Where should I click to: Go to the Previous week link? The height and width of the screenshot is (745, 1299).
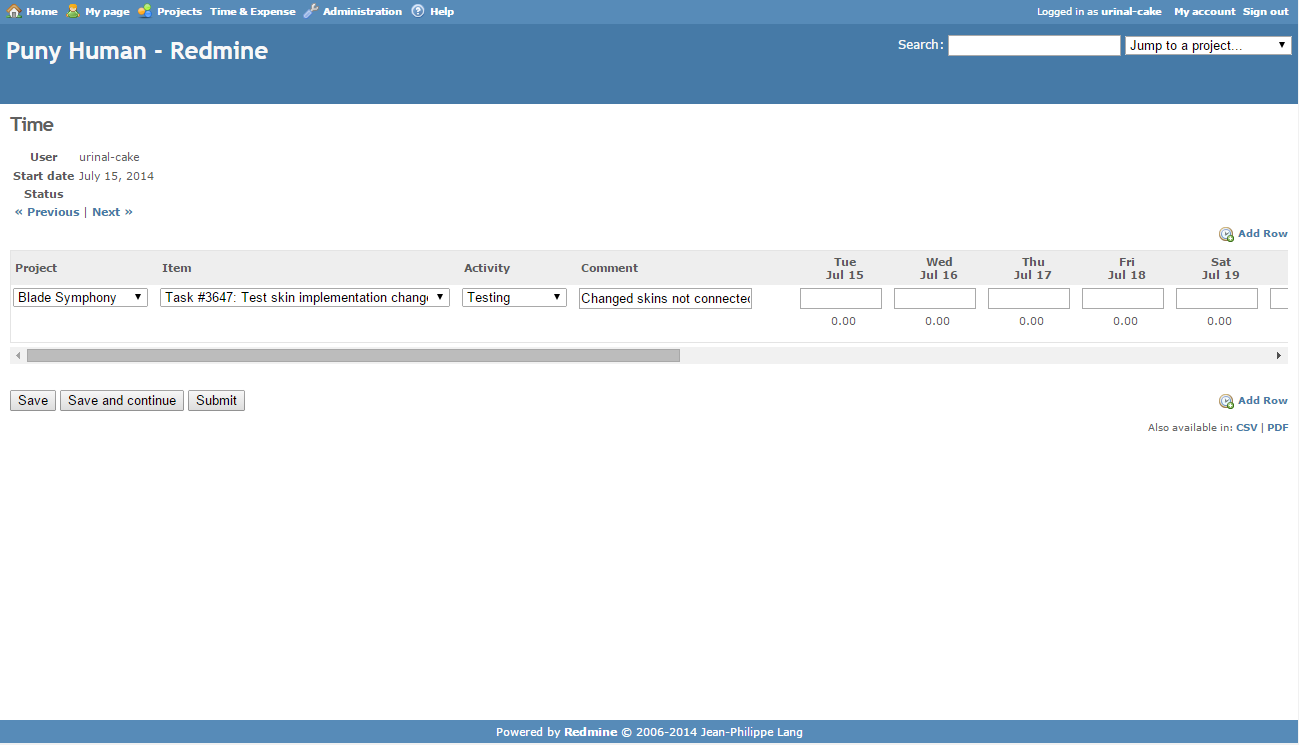(47, 212)
